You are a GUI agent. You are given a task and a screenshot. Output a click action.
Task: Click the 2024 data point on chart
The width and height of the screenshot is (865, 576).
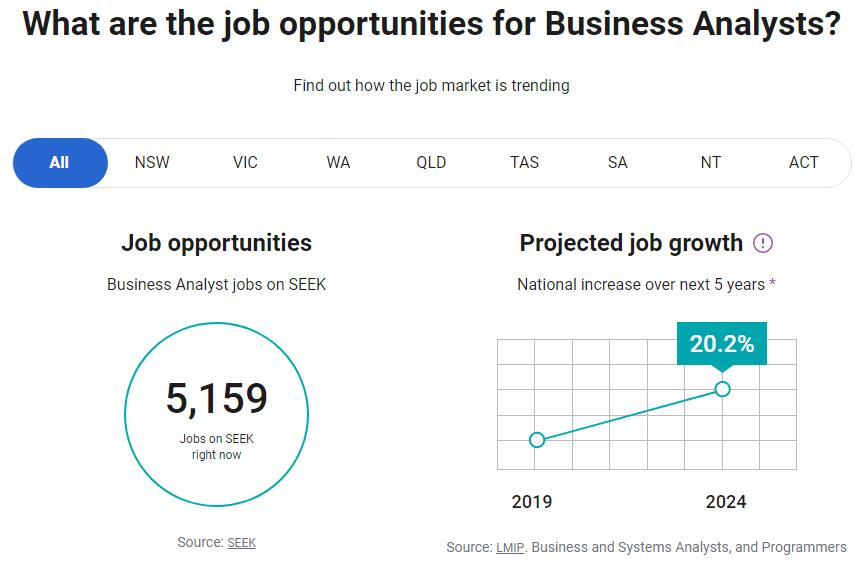point(723,389)
